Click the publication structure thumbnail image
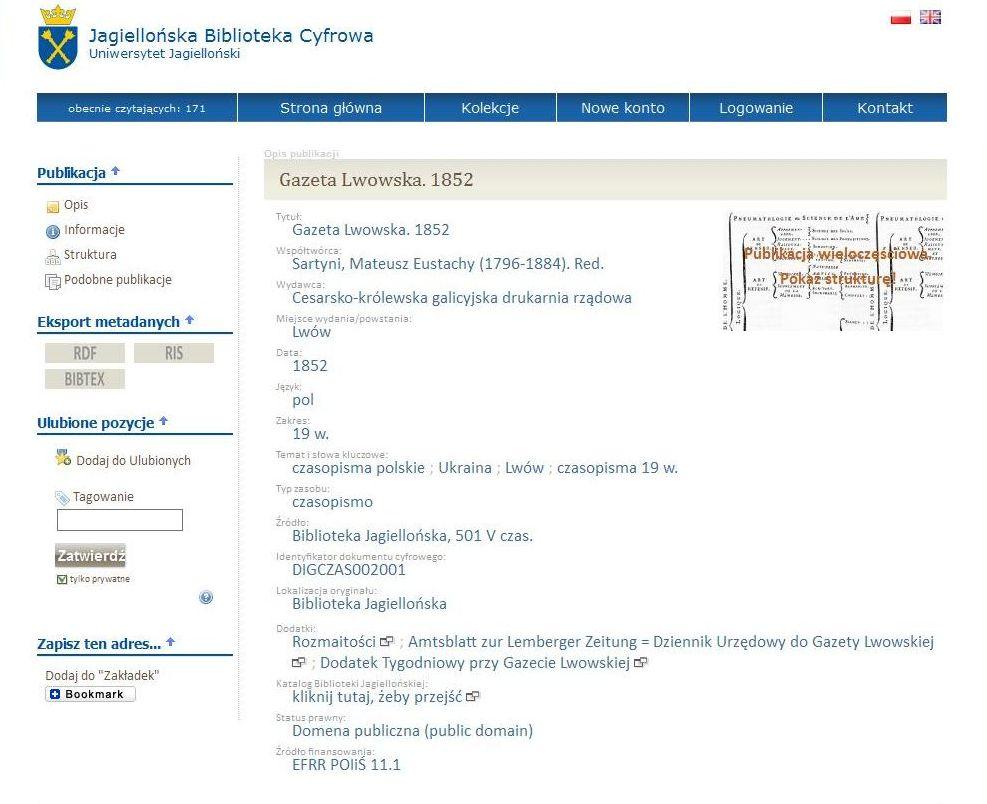Screen dimensions: 987x804 (834, 271)
